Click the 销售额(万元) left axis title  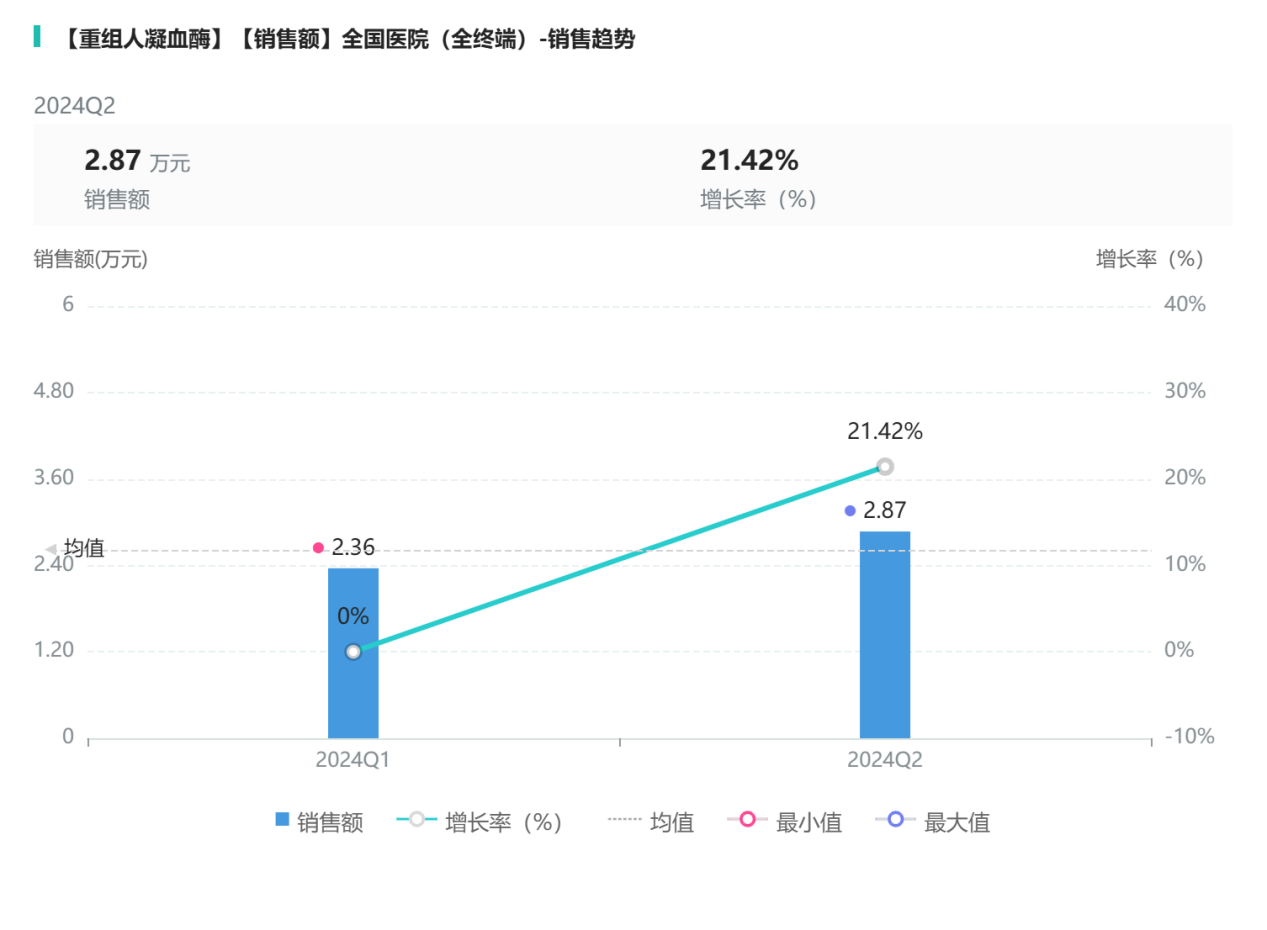point(91,259)
